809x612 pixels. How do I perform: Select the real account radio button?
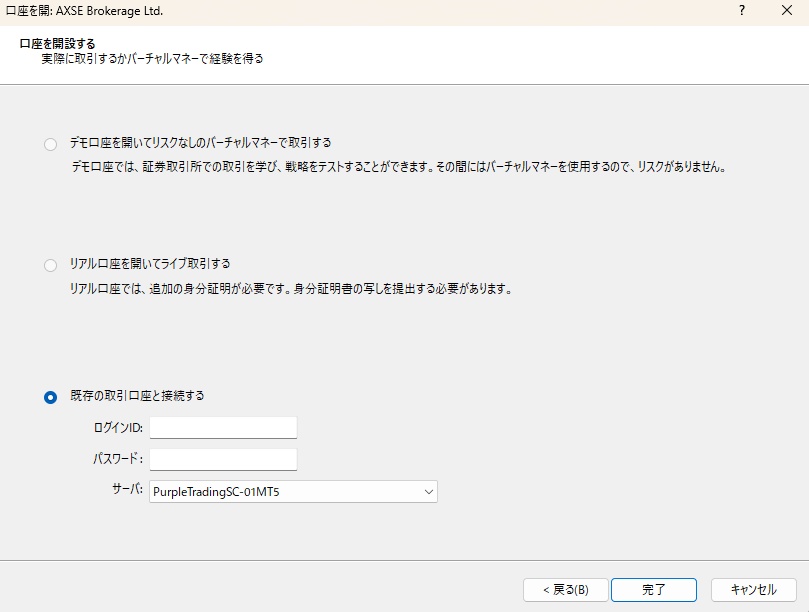point(51,266)
